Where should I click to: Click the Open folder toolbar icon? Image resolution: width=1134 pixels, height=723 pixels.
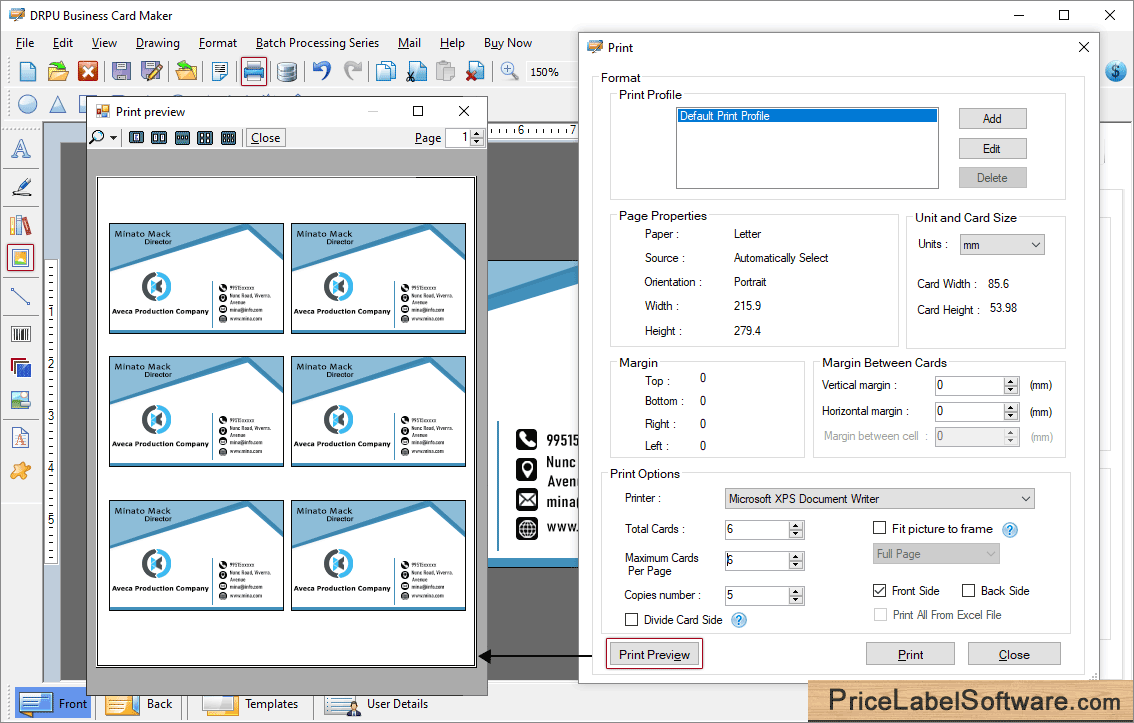pyautogui.click(x=58, y=72)
